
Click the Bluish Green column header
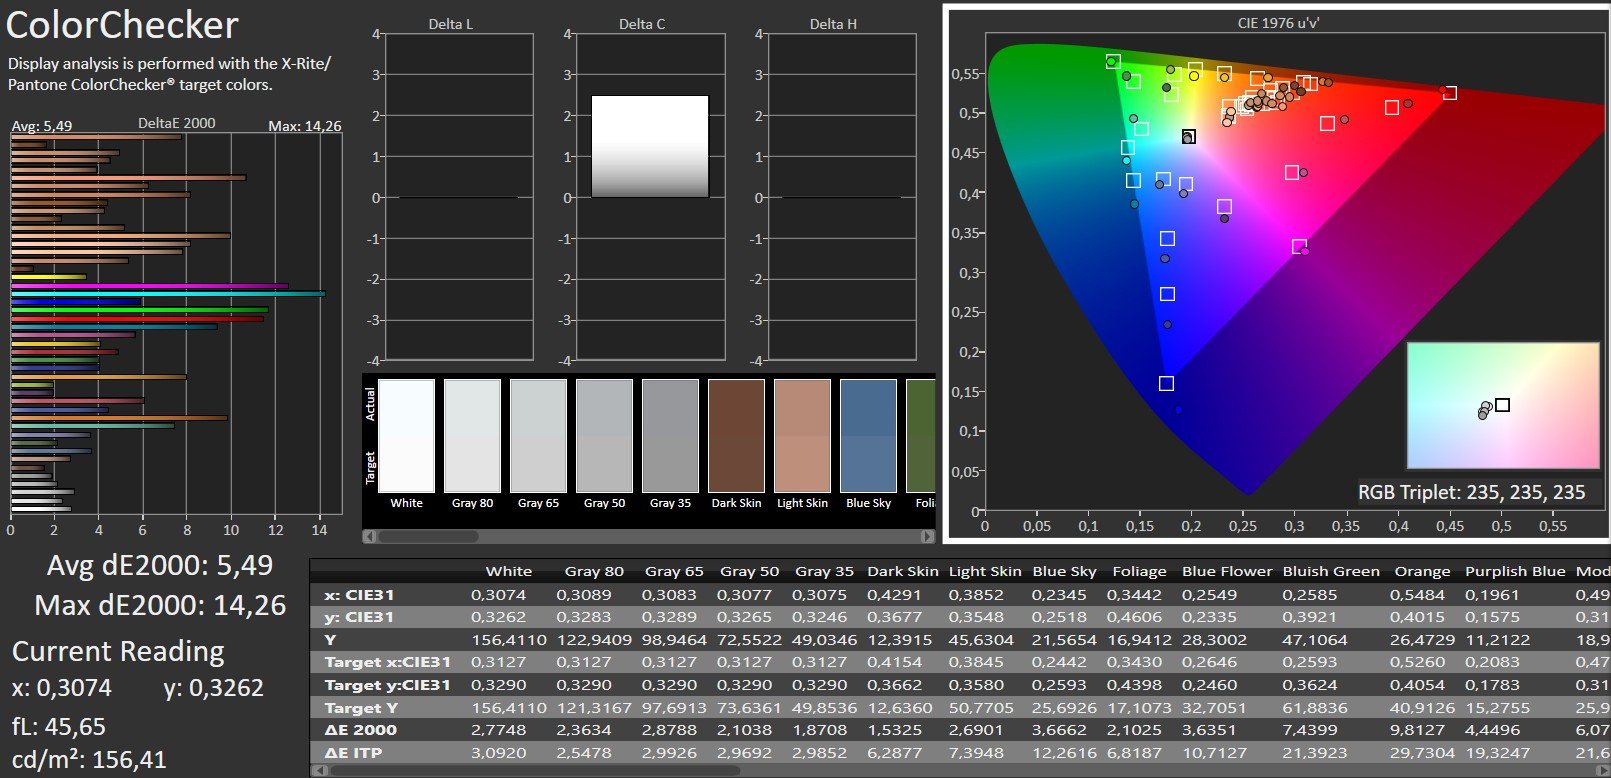click(1331, 572)
